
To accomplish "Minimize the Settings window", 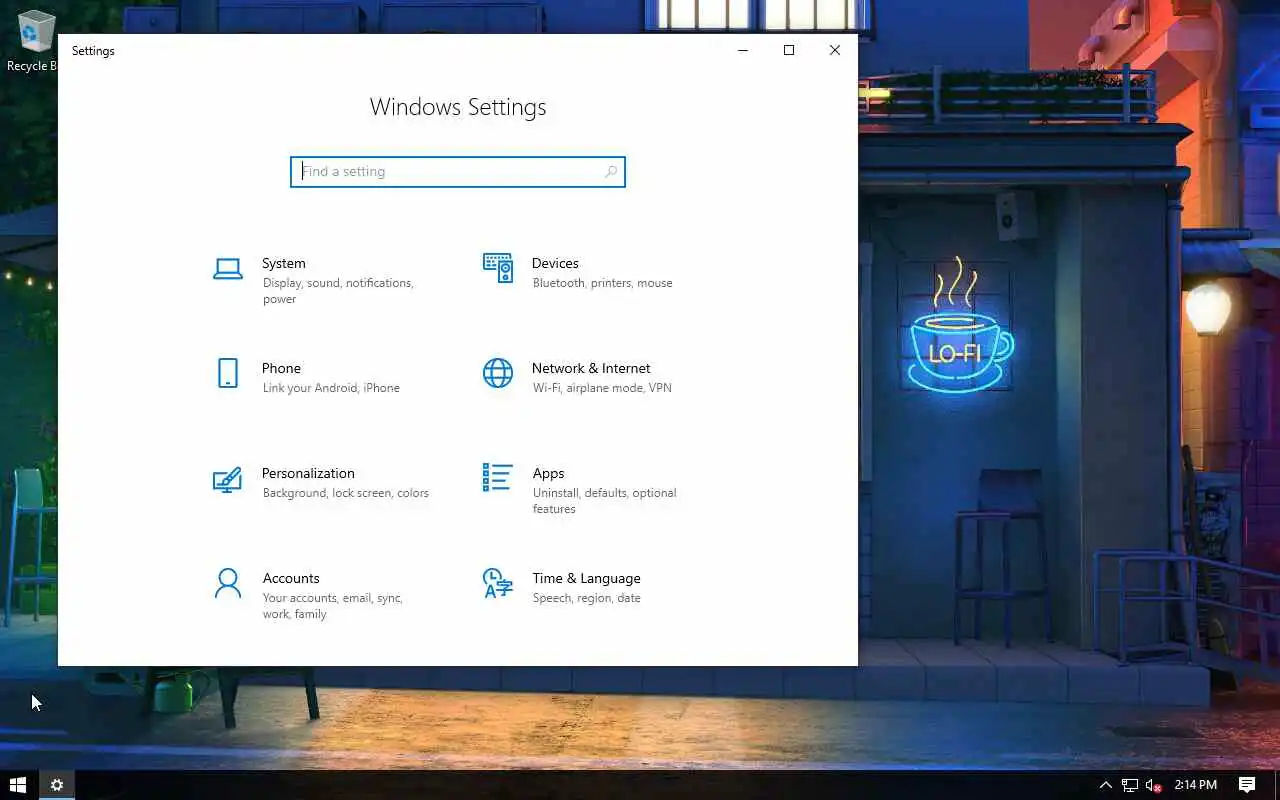I will tap(743, 50).
